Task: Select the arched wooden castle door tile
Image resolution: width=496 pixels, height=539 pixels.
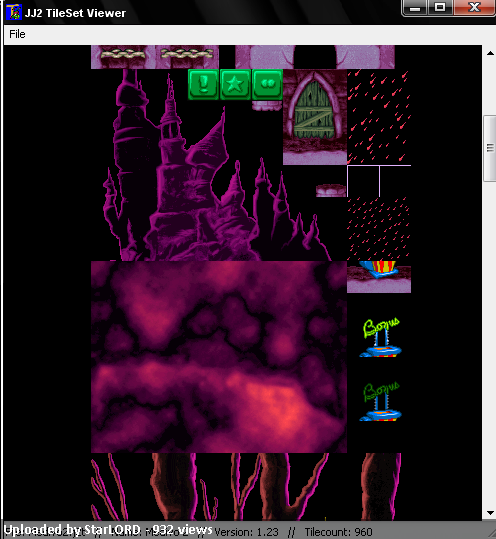Action: 315,117
